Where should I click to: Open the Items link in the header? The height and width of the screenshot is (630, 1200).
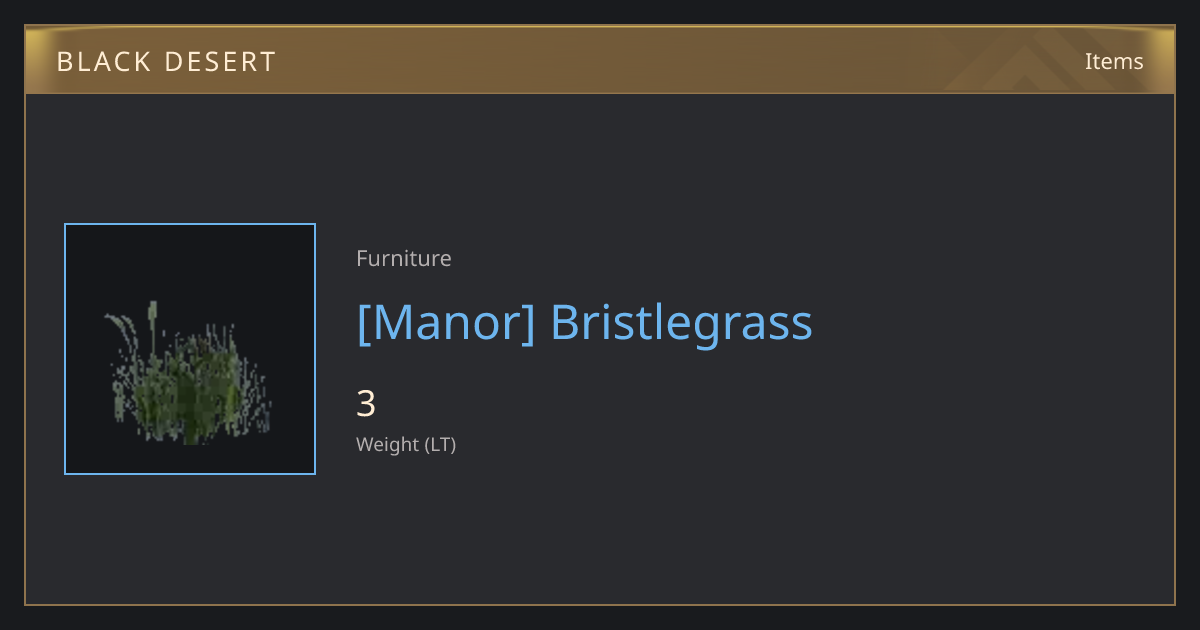click(1114, 61)
